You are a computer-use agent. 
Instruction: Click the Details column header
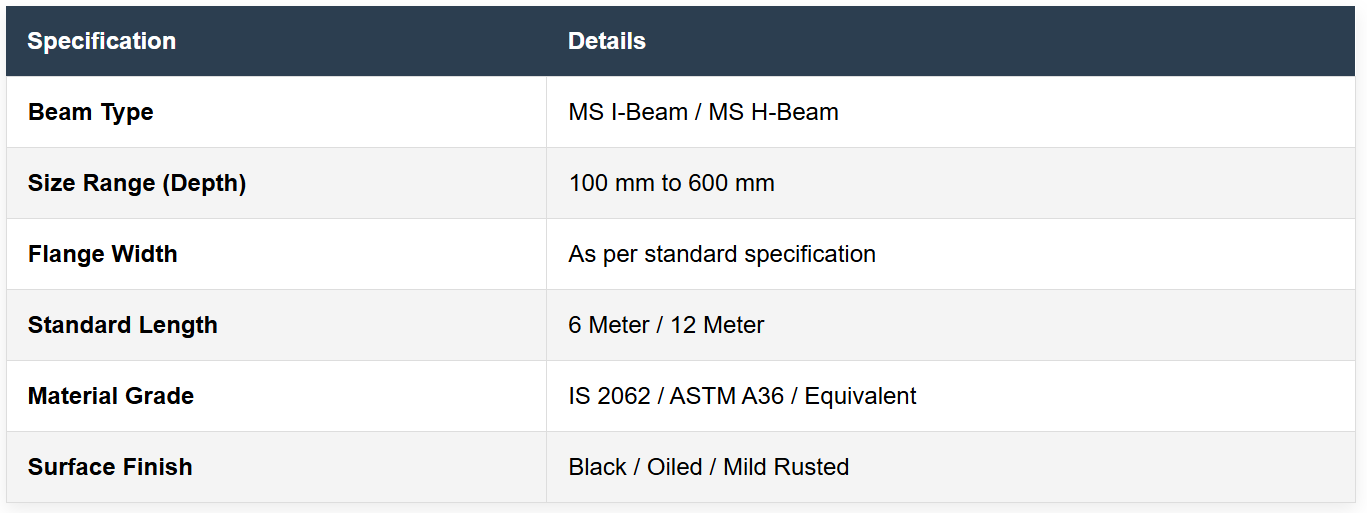606,41
